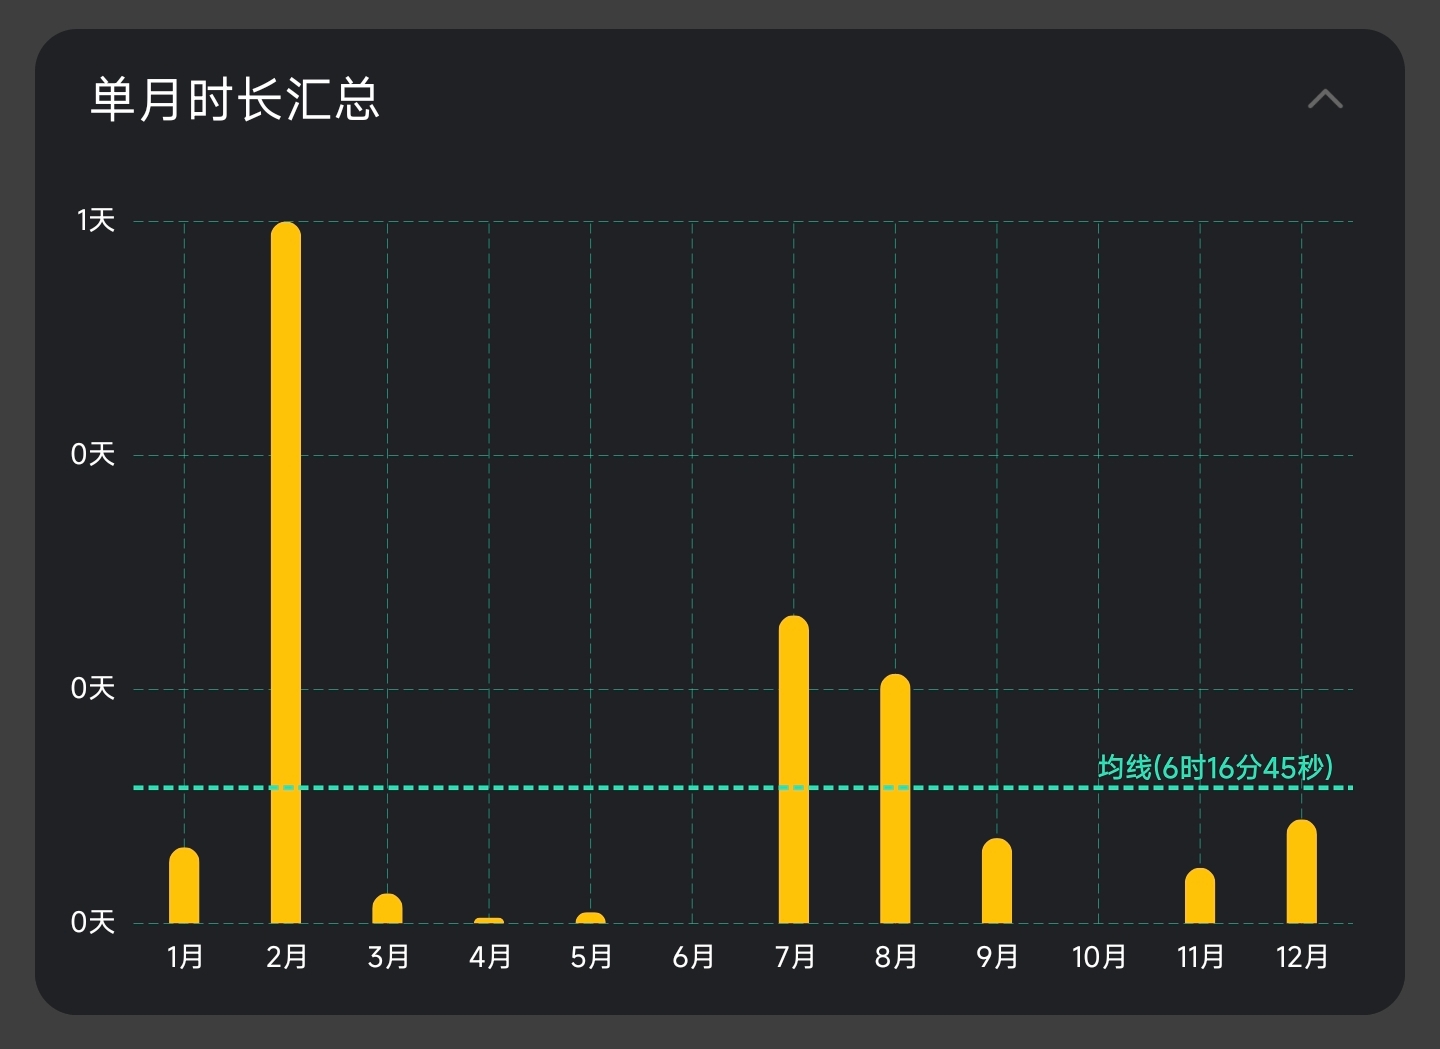The image size is (1440, 1049).
Task: Tap the short yellow bar for 3月
Action: coord(387,909)
